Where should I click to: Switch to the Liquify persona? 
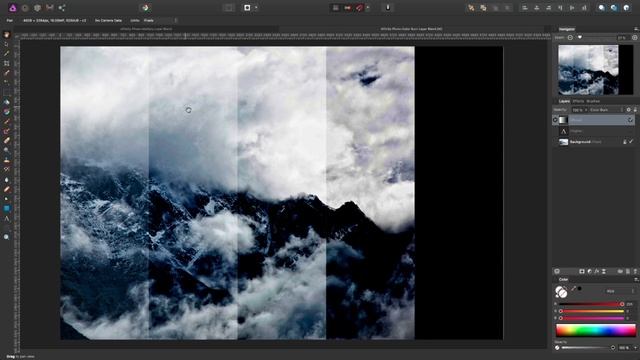25,8
